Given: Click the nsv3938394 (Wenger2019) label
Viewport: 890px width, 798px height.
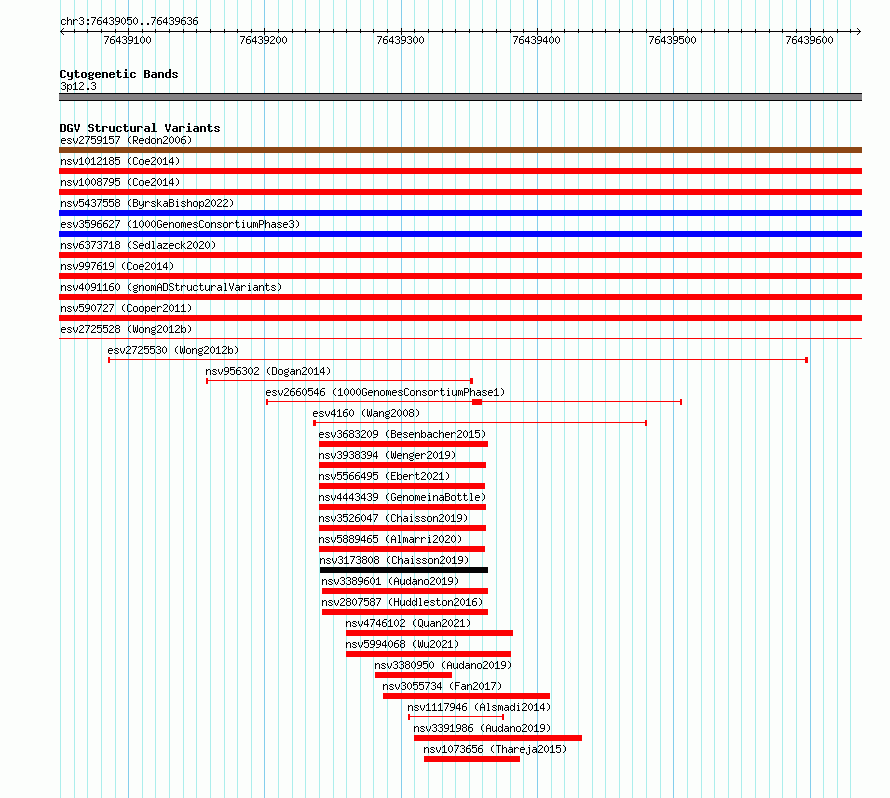Looking at the screenshot, I should pos(387,455).
